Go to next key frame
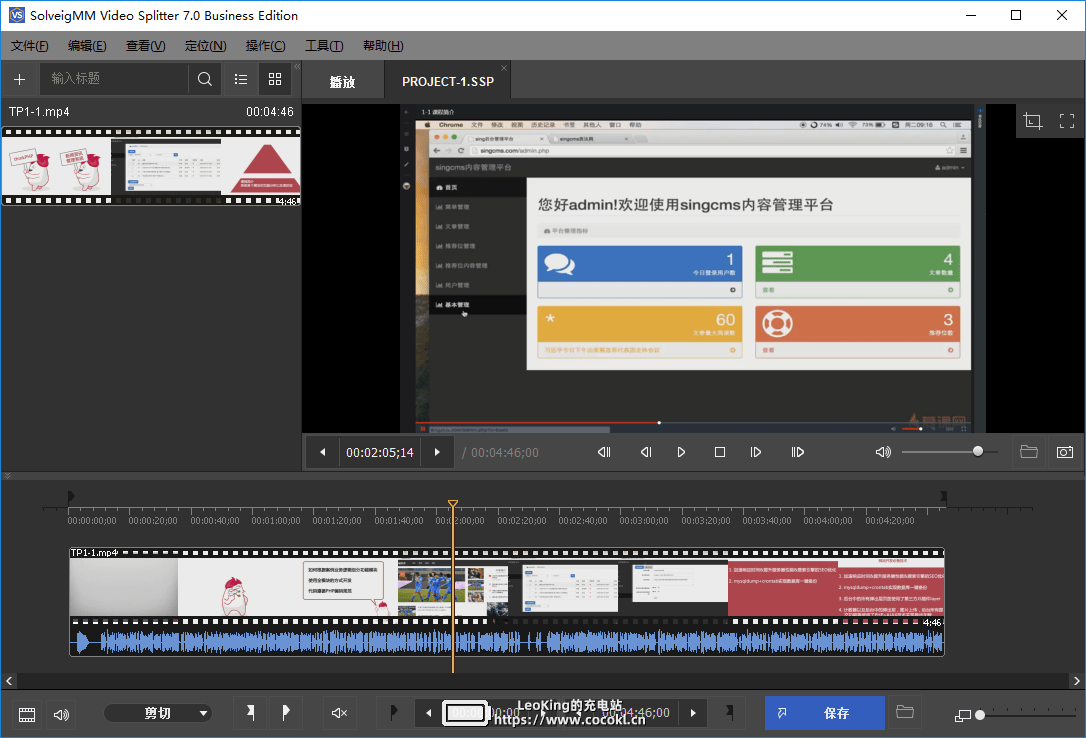 (x=797, y=452)
